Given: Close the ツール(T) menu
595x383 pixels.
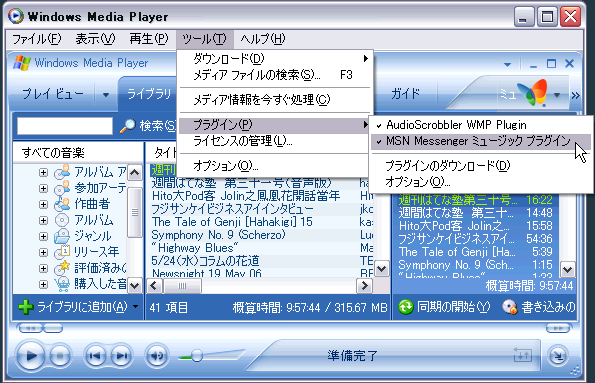Looking at the screenshot, I should [204, 39].
